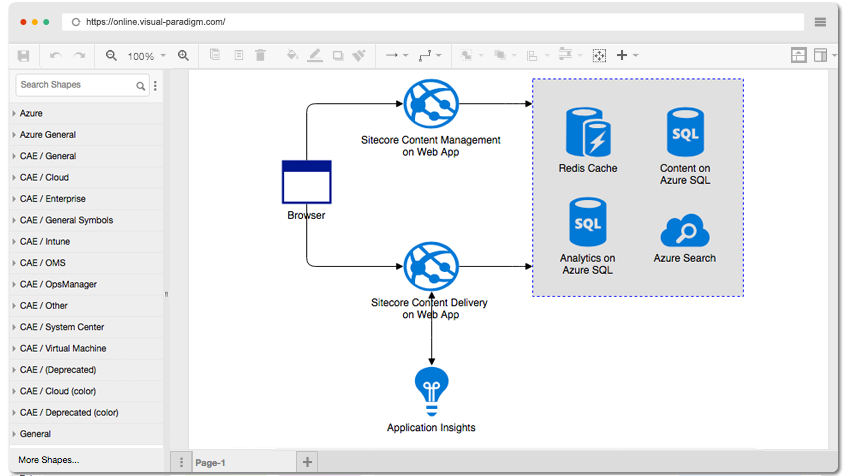Click the To Back arrange icon

click(500, 55)
